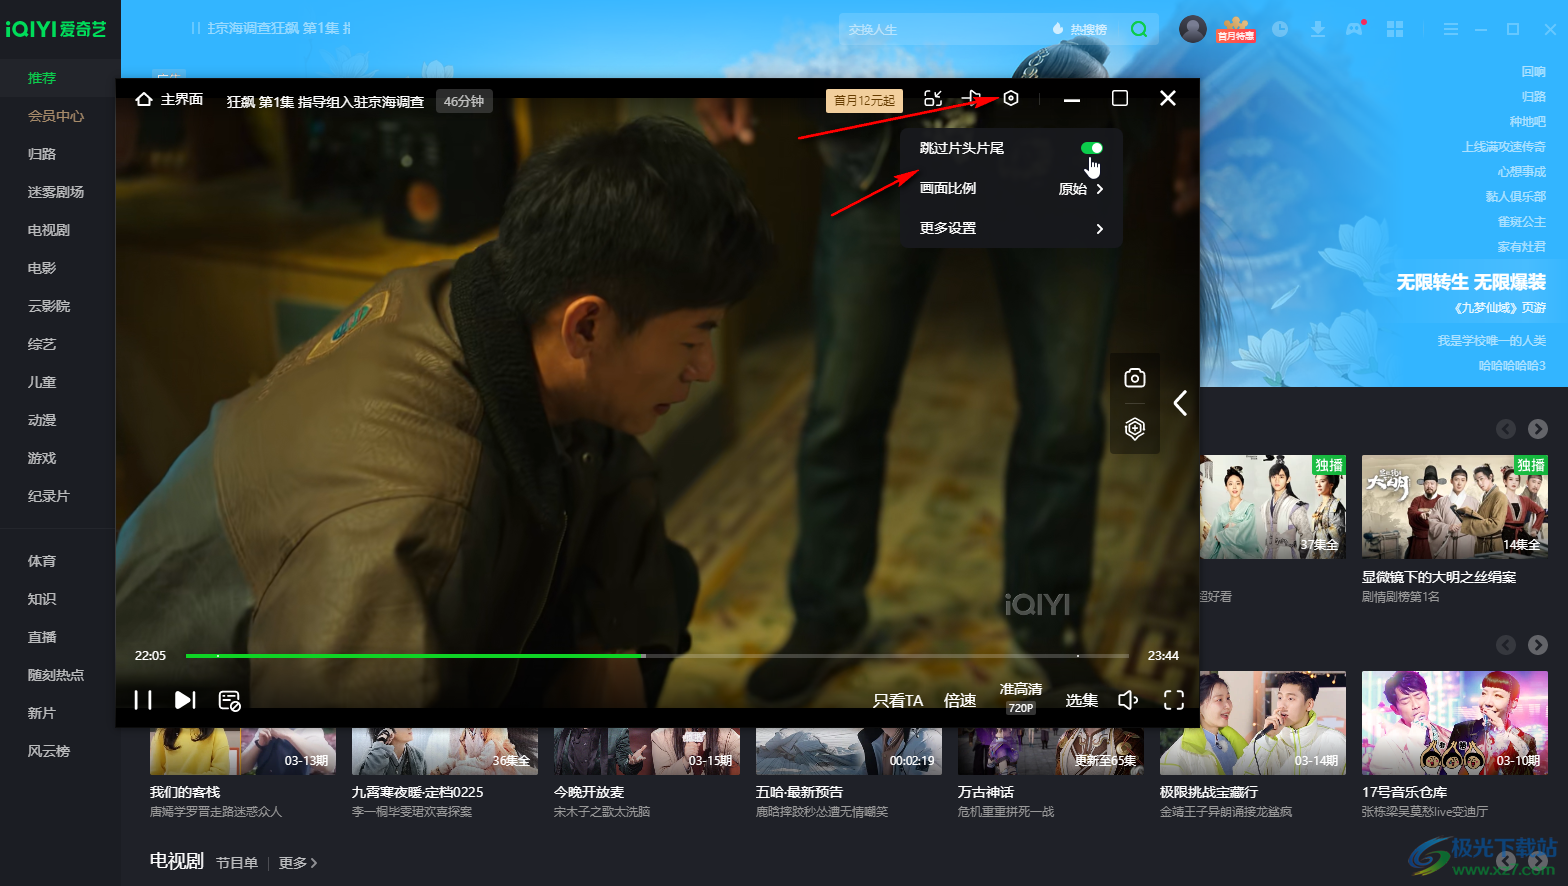Open the 极限挑战宝藏行 thumbnail
Image resolution: width=1568 pixels, height=886 pixels.
coord(1253,723)
